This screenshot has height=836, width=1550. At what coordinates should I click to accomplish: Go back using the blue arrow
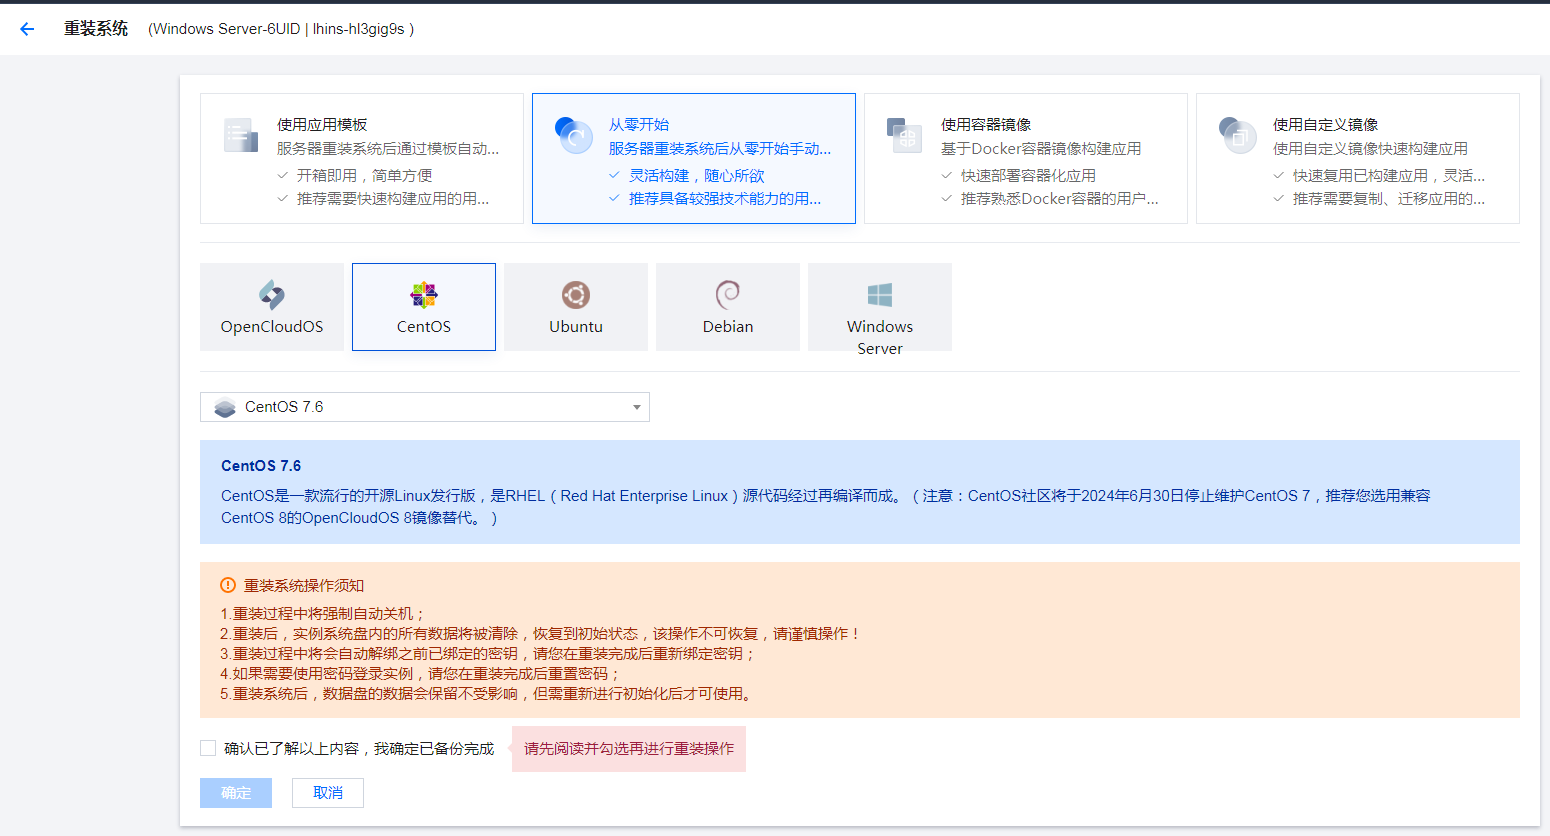pyautogui.click(x=27, y=29)
